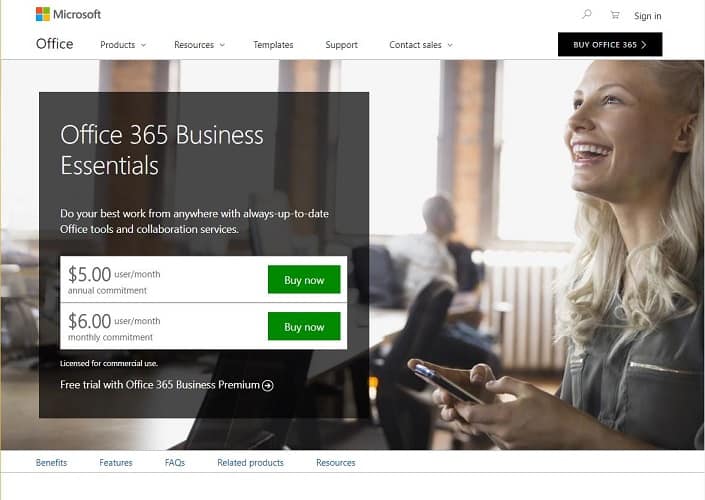Go to the Office home link
The width and height of the screenshot is (705, 500).
54,44
